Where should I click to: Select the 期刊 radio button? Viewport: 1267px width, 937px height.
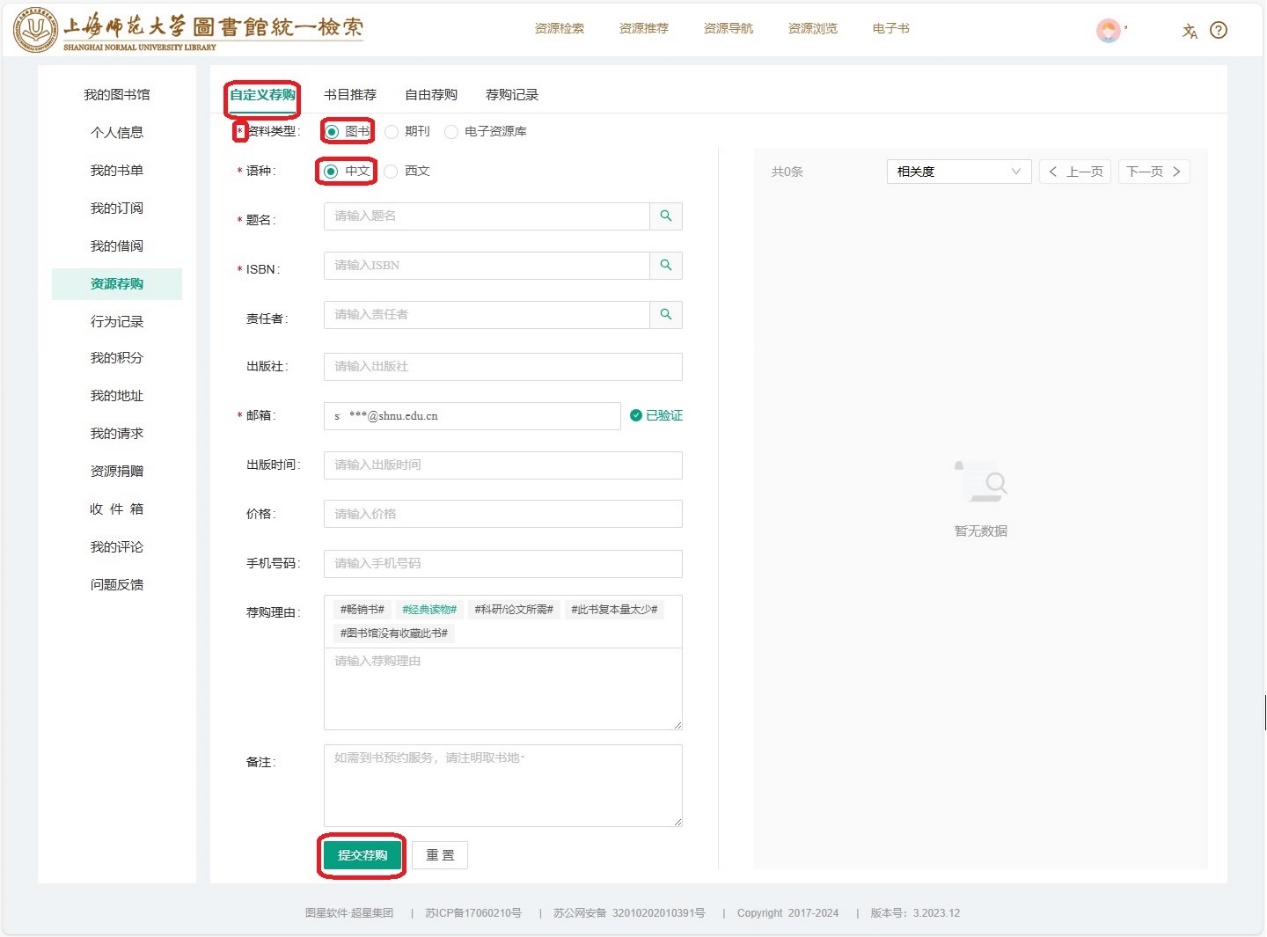tap(392, 132)
